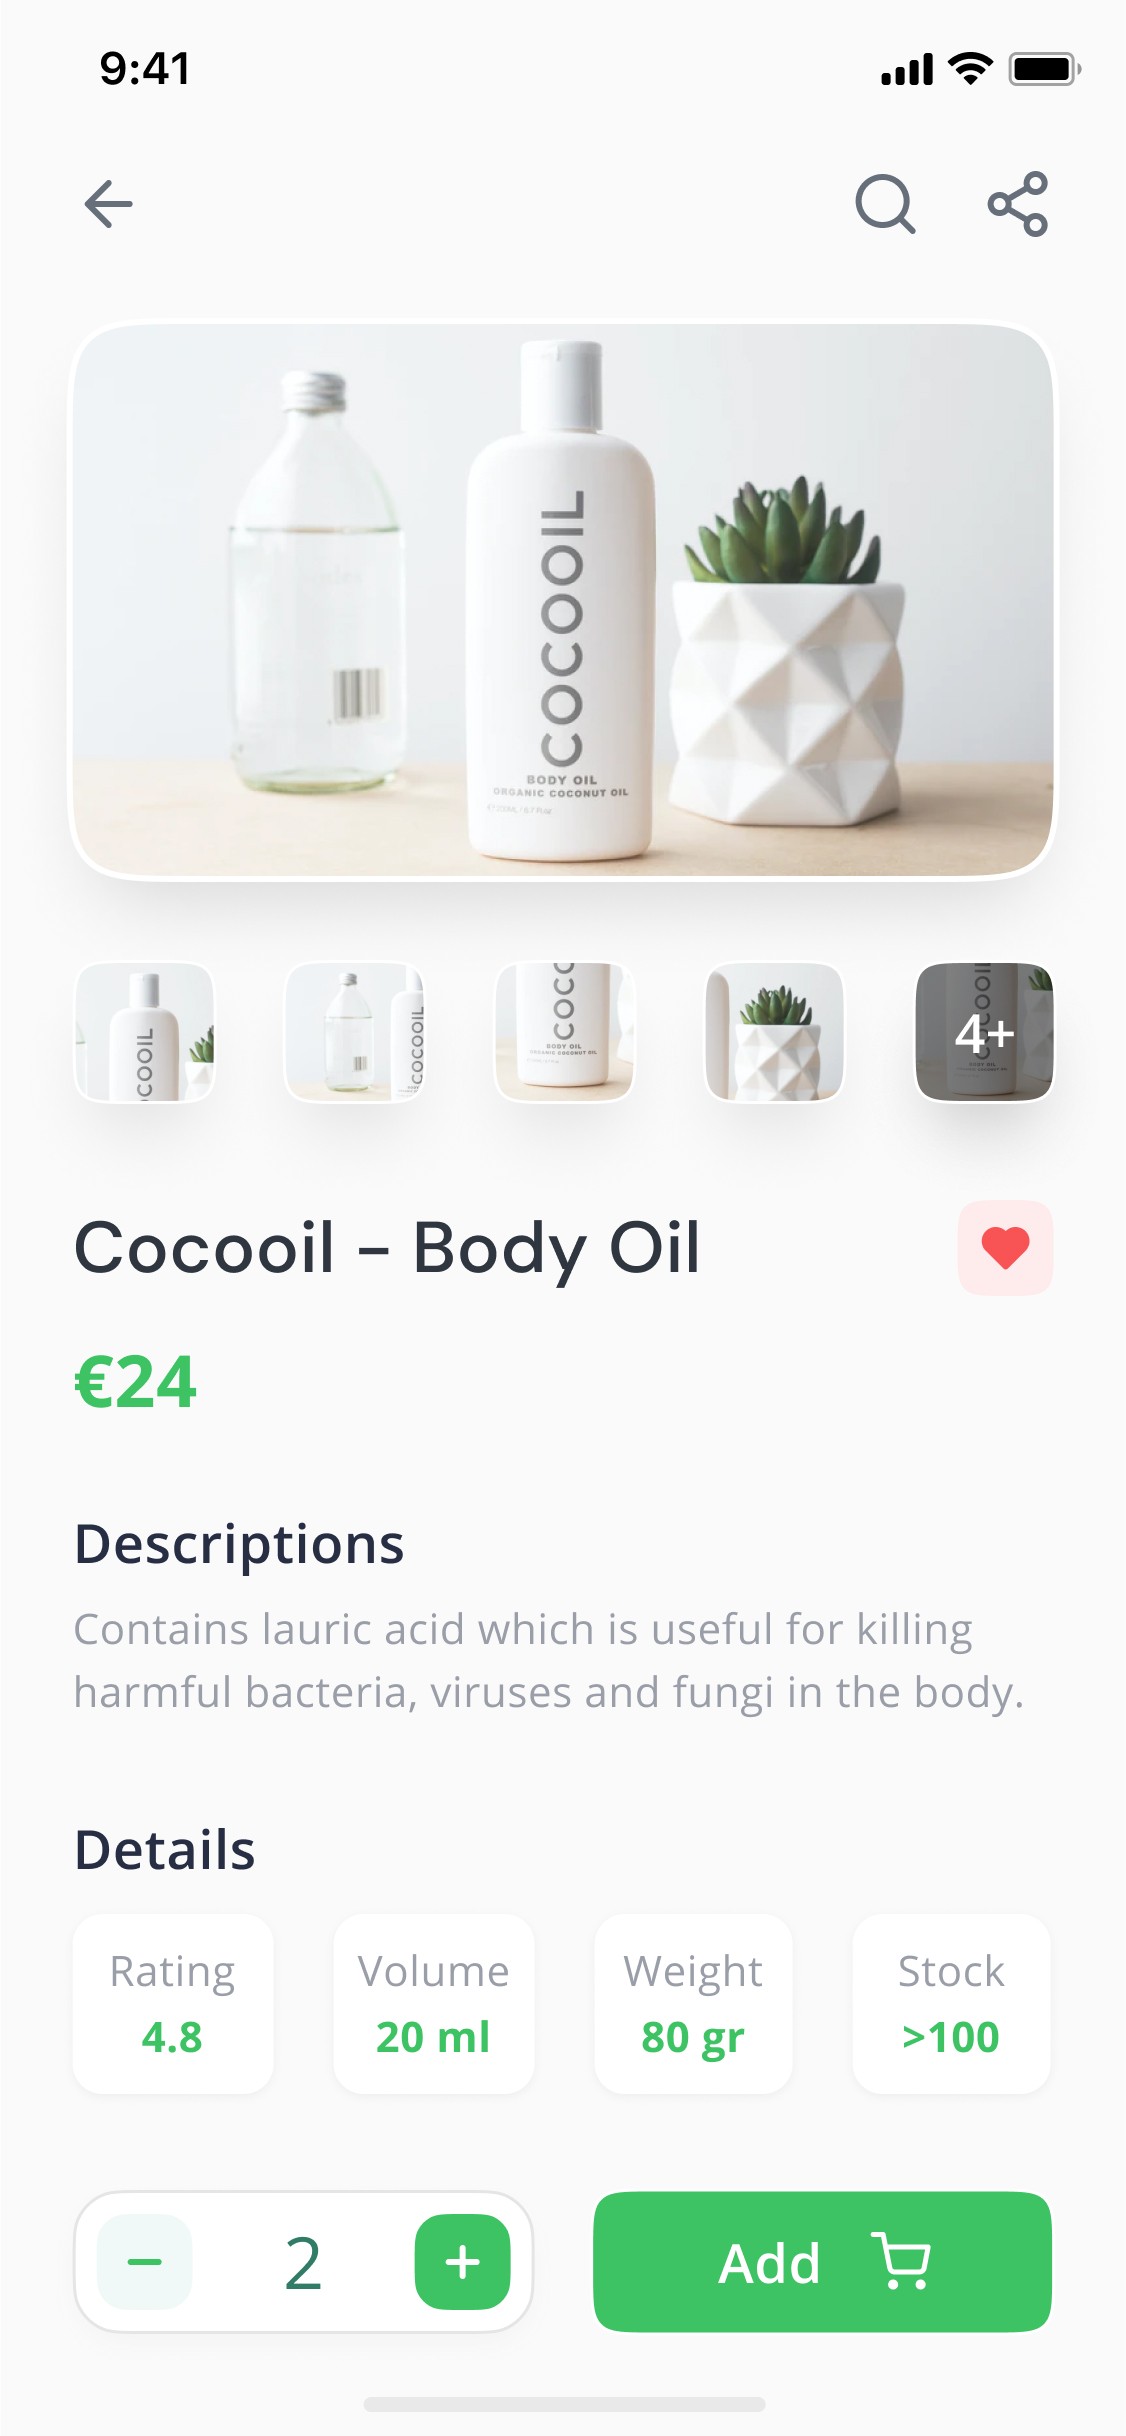Screen dimensions: 1126x2436
Task: Open the main product image
Action: (x=563, y=600)
